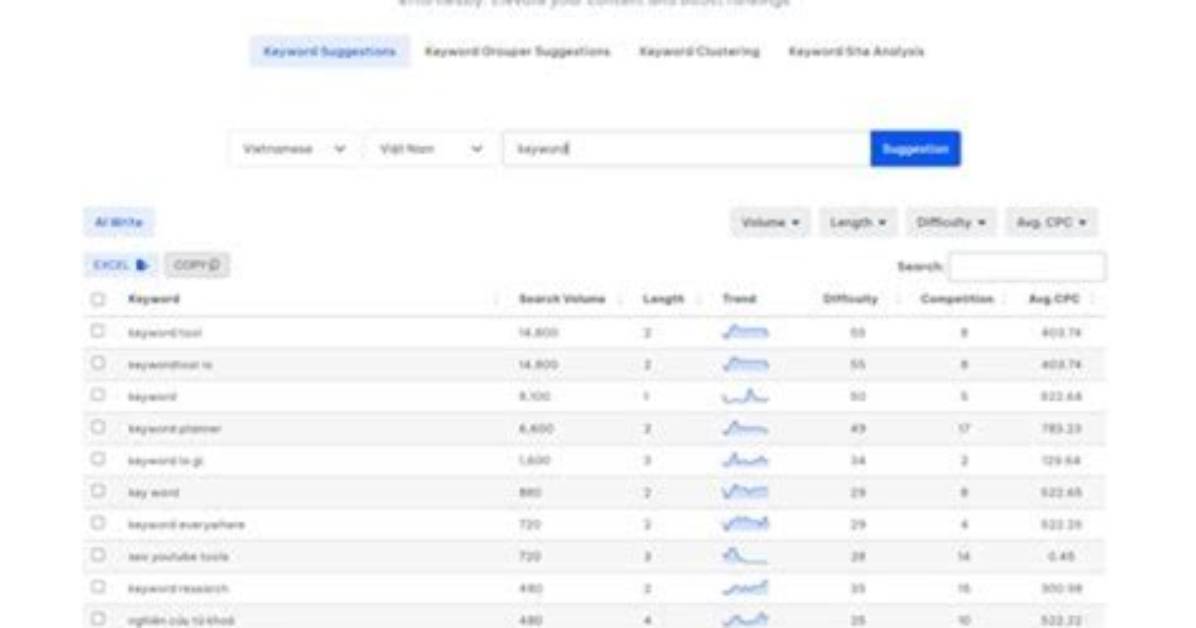Open trend sparkline for keyword research
Image resolution: width=1196 pixels, height=628 pixels.
[x=745, y=588]
